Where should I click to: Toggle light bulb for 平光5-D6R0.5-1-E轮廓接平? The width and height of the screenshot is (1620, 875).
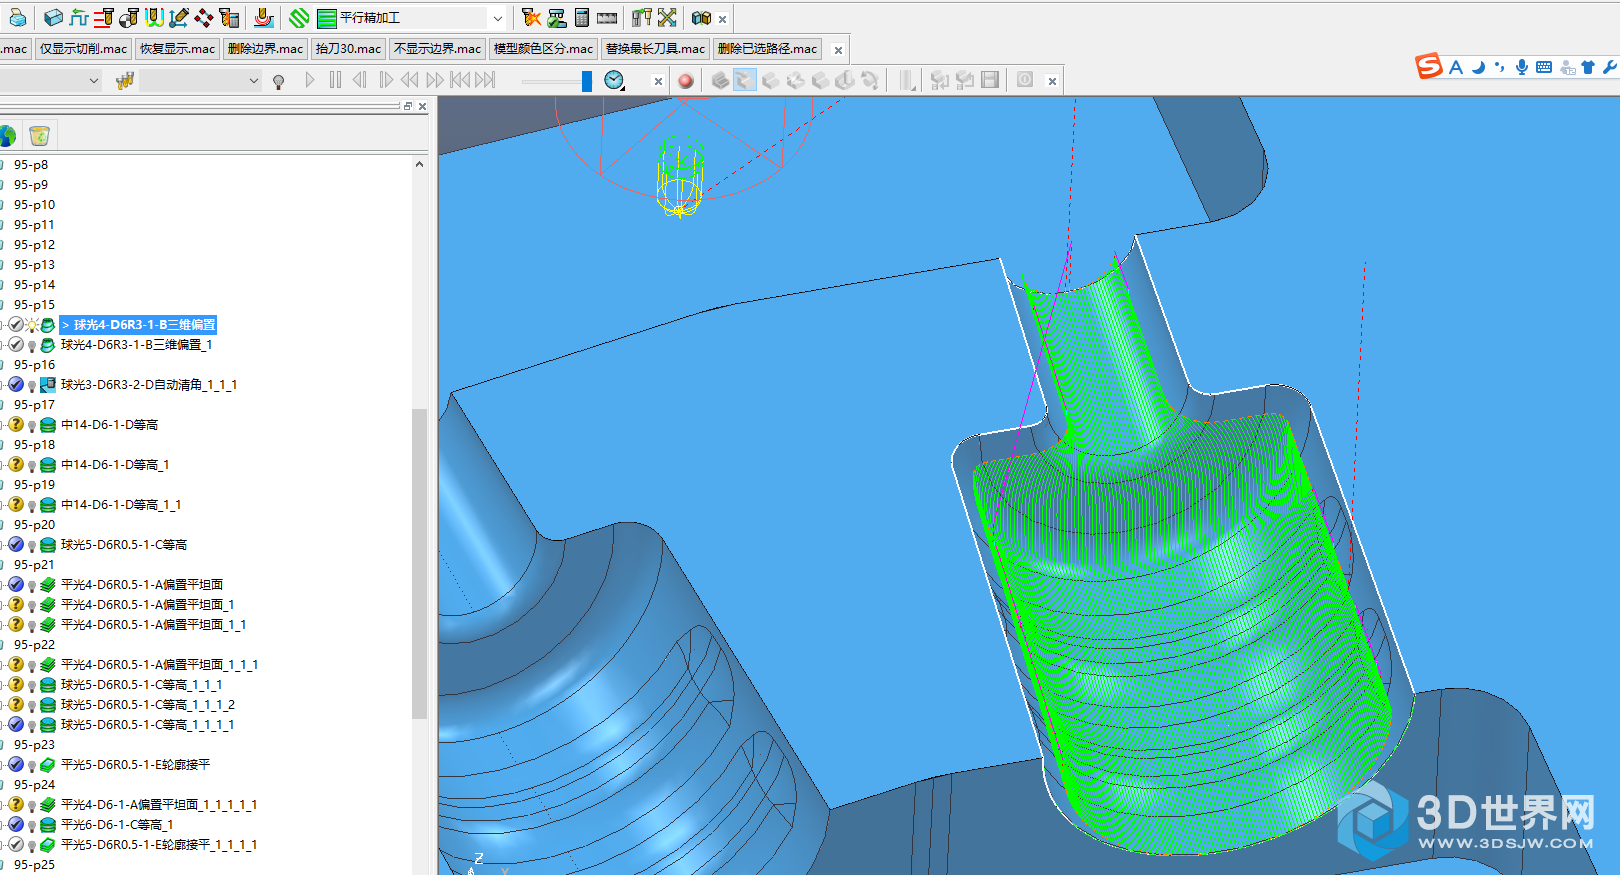coord(32,765)
